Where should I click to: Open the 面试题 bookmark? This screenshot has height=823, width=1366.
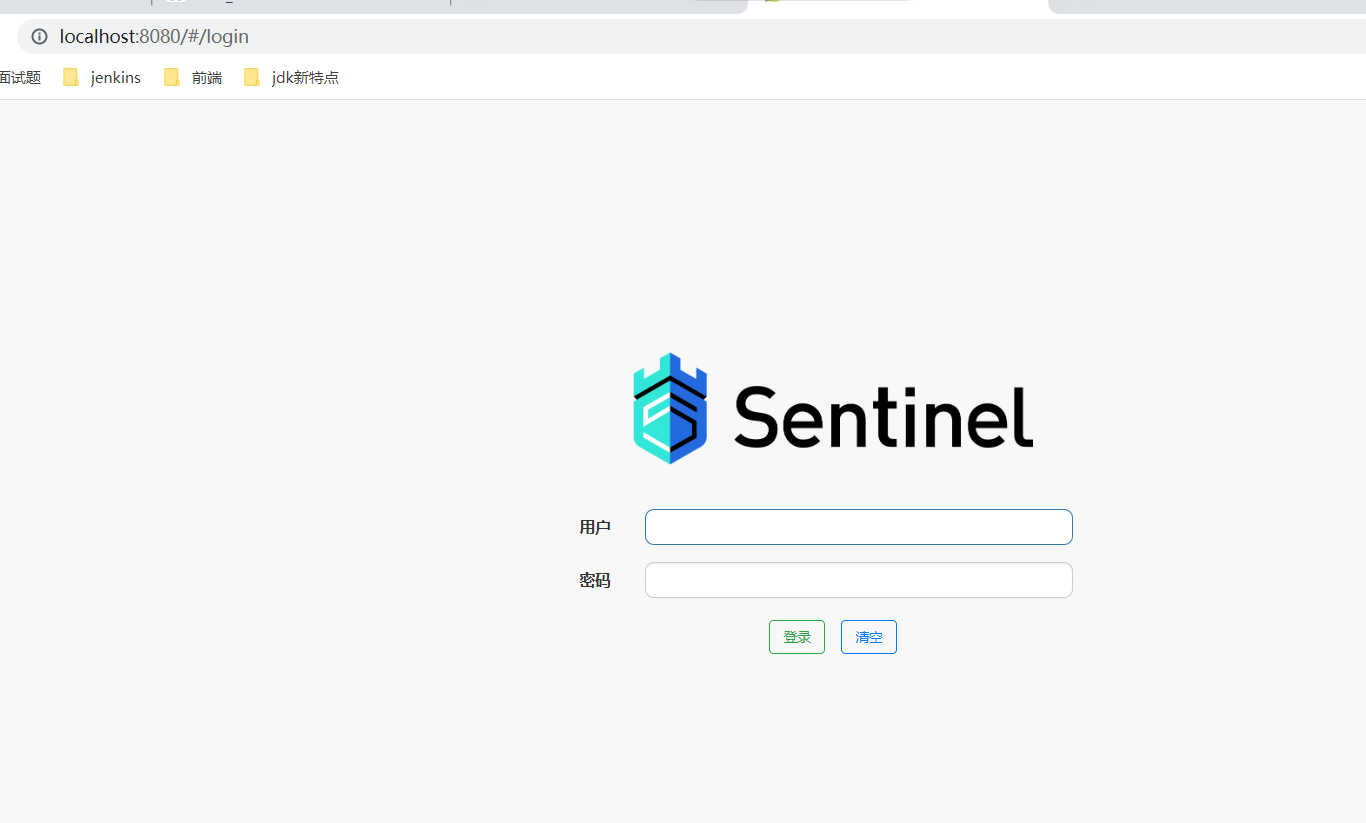[x=20, y=77]
